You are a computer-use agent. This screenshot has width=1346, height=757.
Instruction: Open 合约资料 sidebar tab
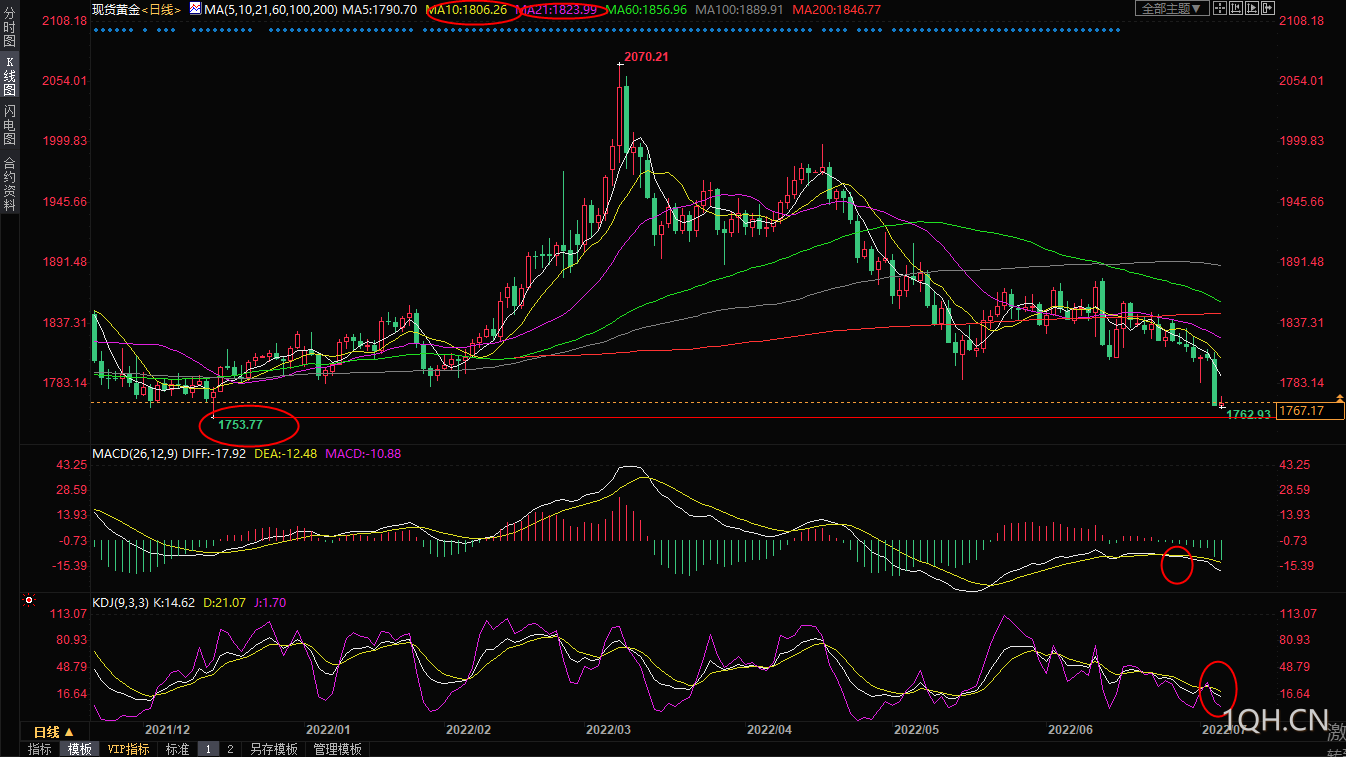(9, 183)
